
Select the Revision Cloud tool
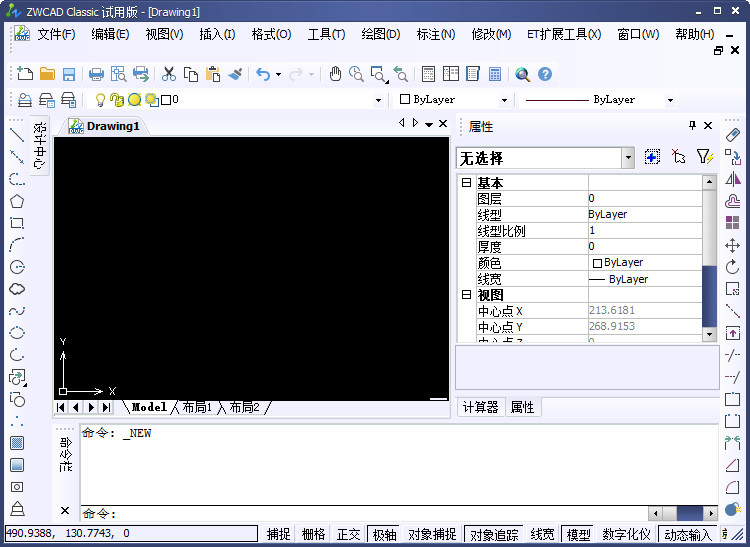point(17,289)
